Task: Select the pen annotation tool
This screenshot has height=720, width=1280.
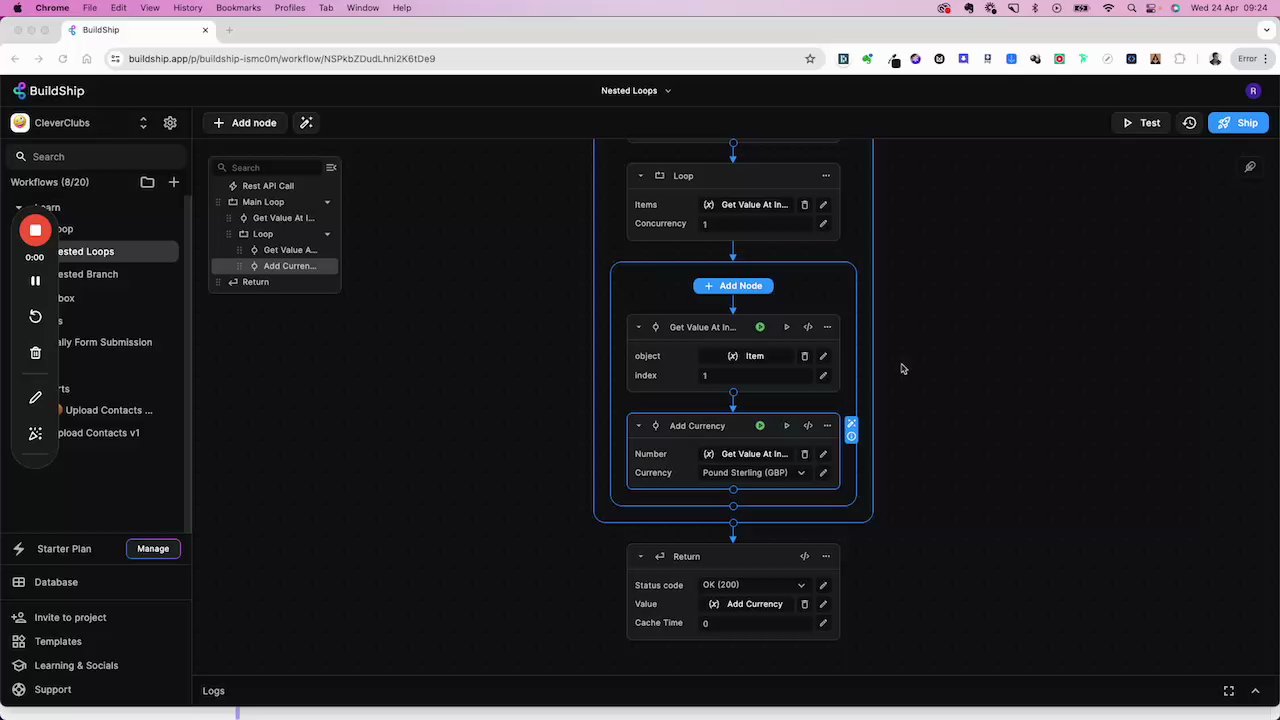Action: [x=35, y=397]
